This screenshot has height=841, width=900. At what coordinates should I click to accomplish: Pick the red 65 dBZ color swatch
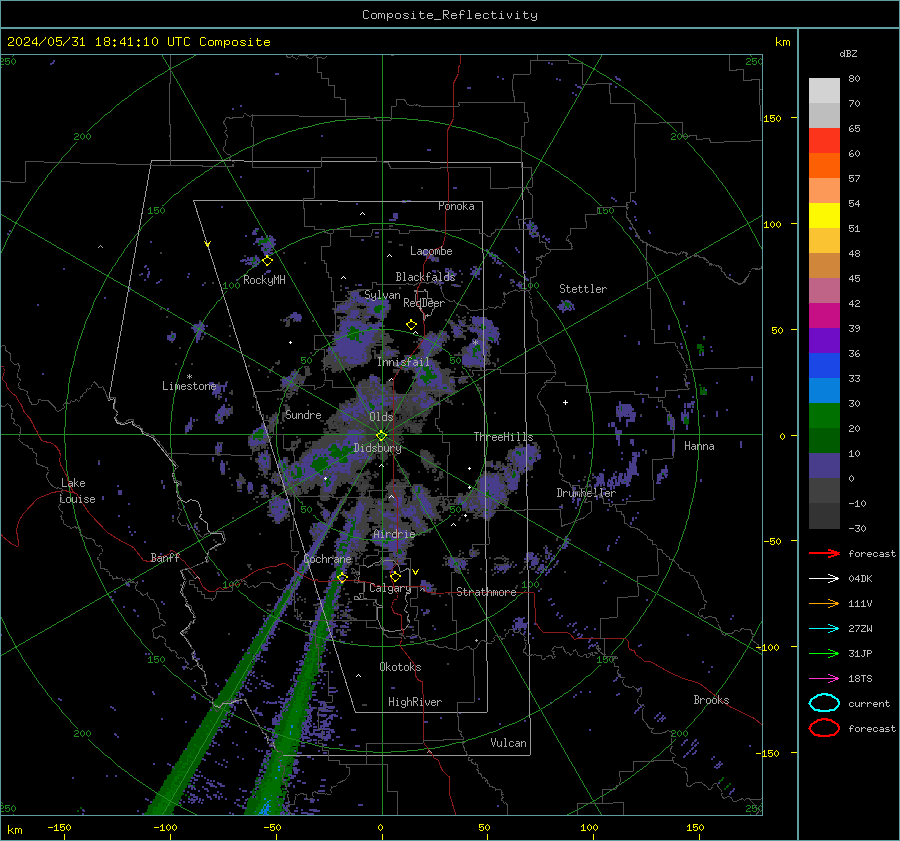point(824,140)
